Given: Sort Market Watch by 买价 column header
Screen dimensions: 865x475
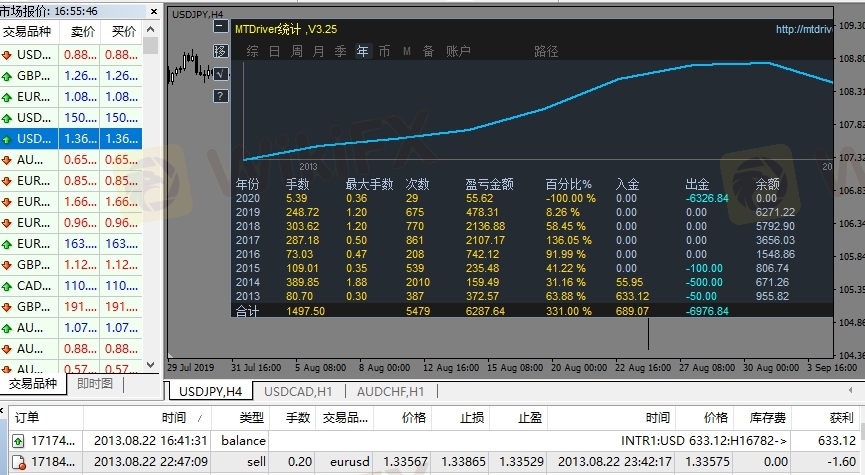Looking at the screenshot, I should 123,31.
